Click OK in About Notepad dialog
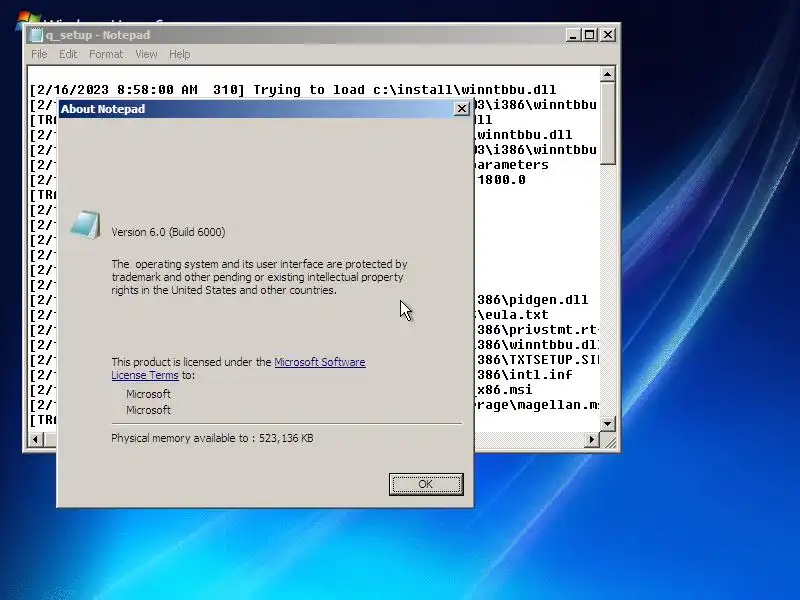This screenshot has height=600, width=800. [426, 484]
